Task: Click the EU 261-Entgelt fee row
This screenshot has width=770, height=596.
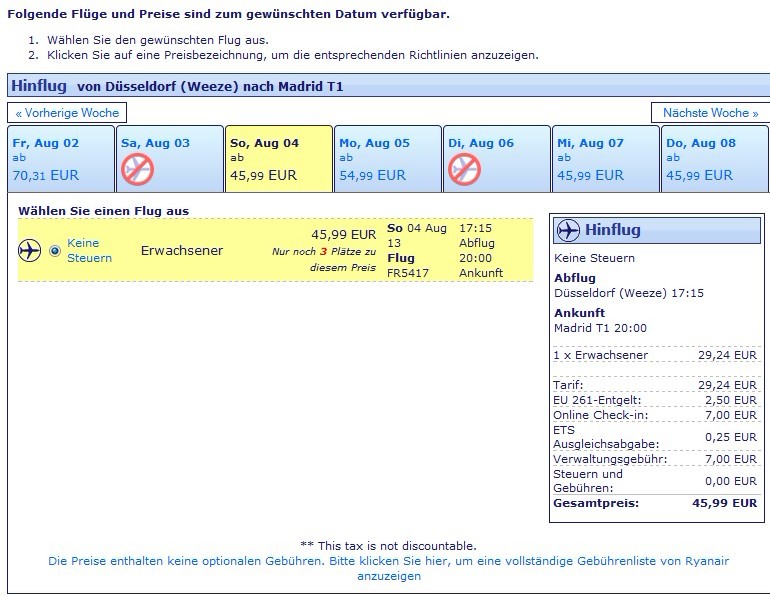Action: (x=655, y=400)
